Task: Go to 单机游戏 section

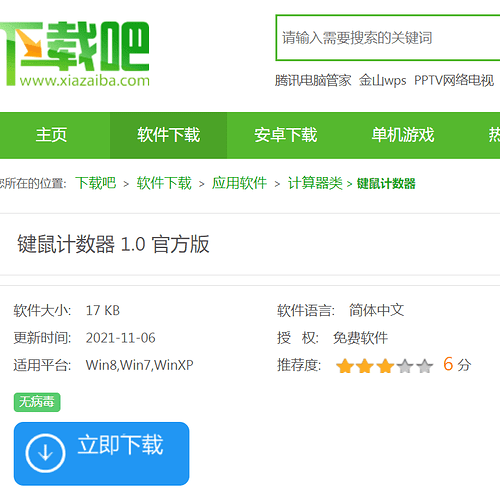Action: point(403,135)
